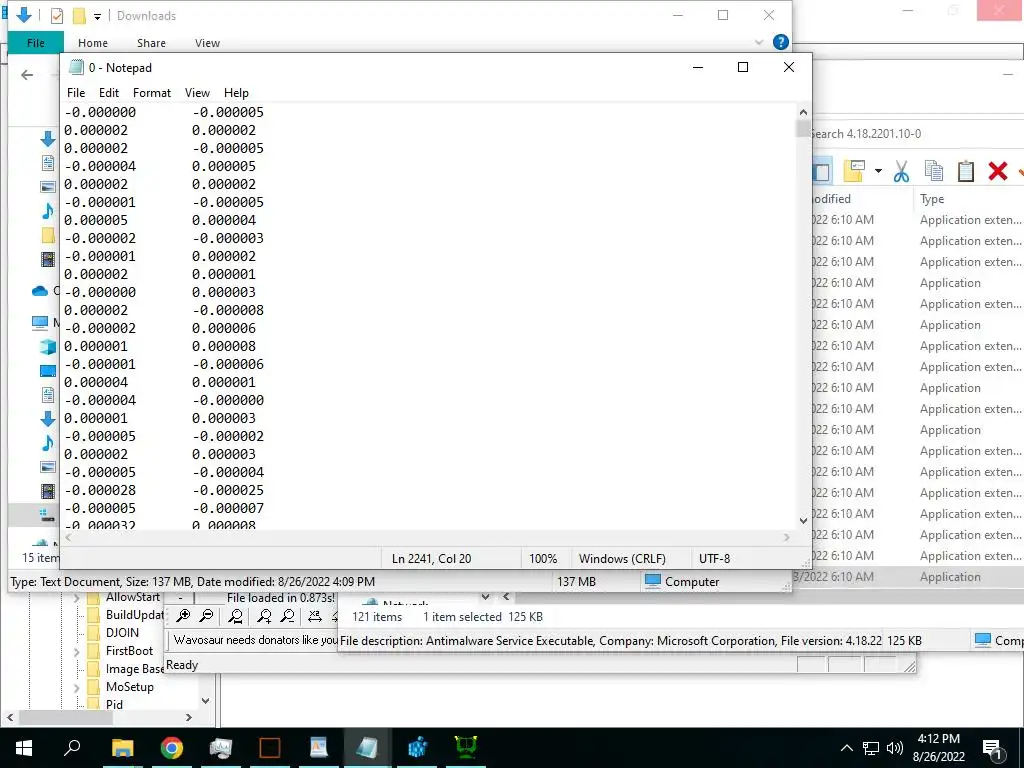Click the Notepad vertical scrollbar thumb
Image resolution: width=1024 pixels, height=768 pixels.
803,128
